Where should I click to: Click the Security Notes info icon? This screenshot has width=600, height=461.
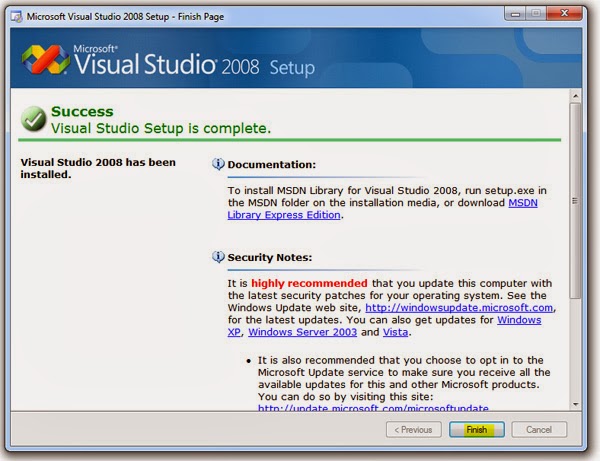click(218, 257)
